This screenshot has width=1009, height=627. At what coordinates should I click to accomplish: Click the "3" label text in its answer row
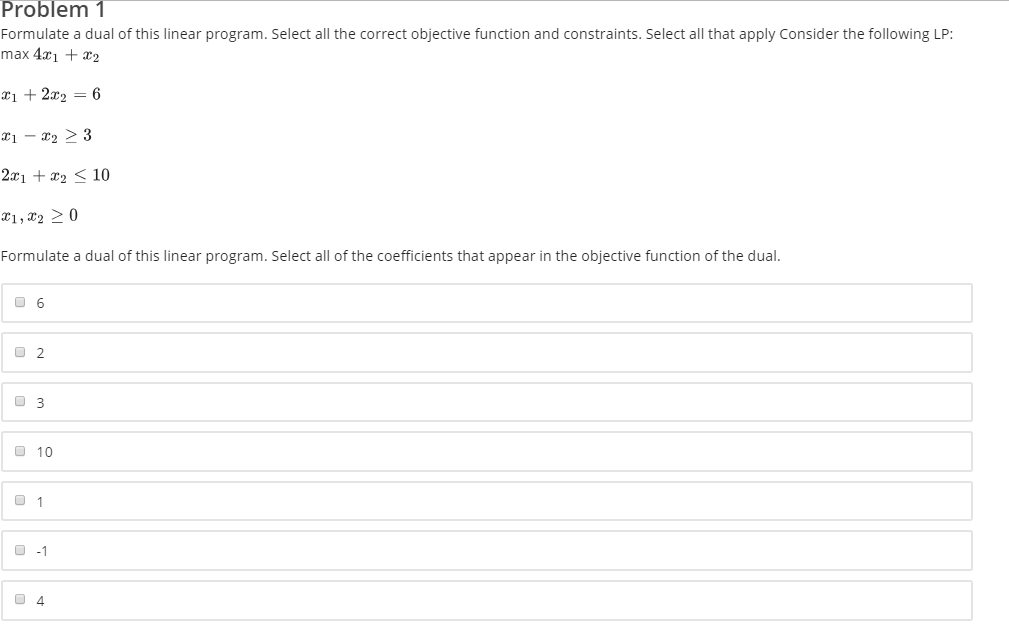click(41, 402)
